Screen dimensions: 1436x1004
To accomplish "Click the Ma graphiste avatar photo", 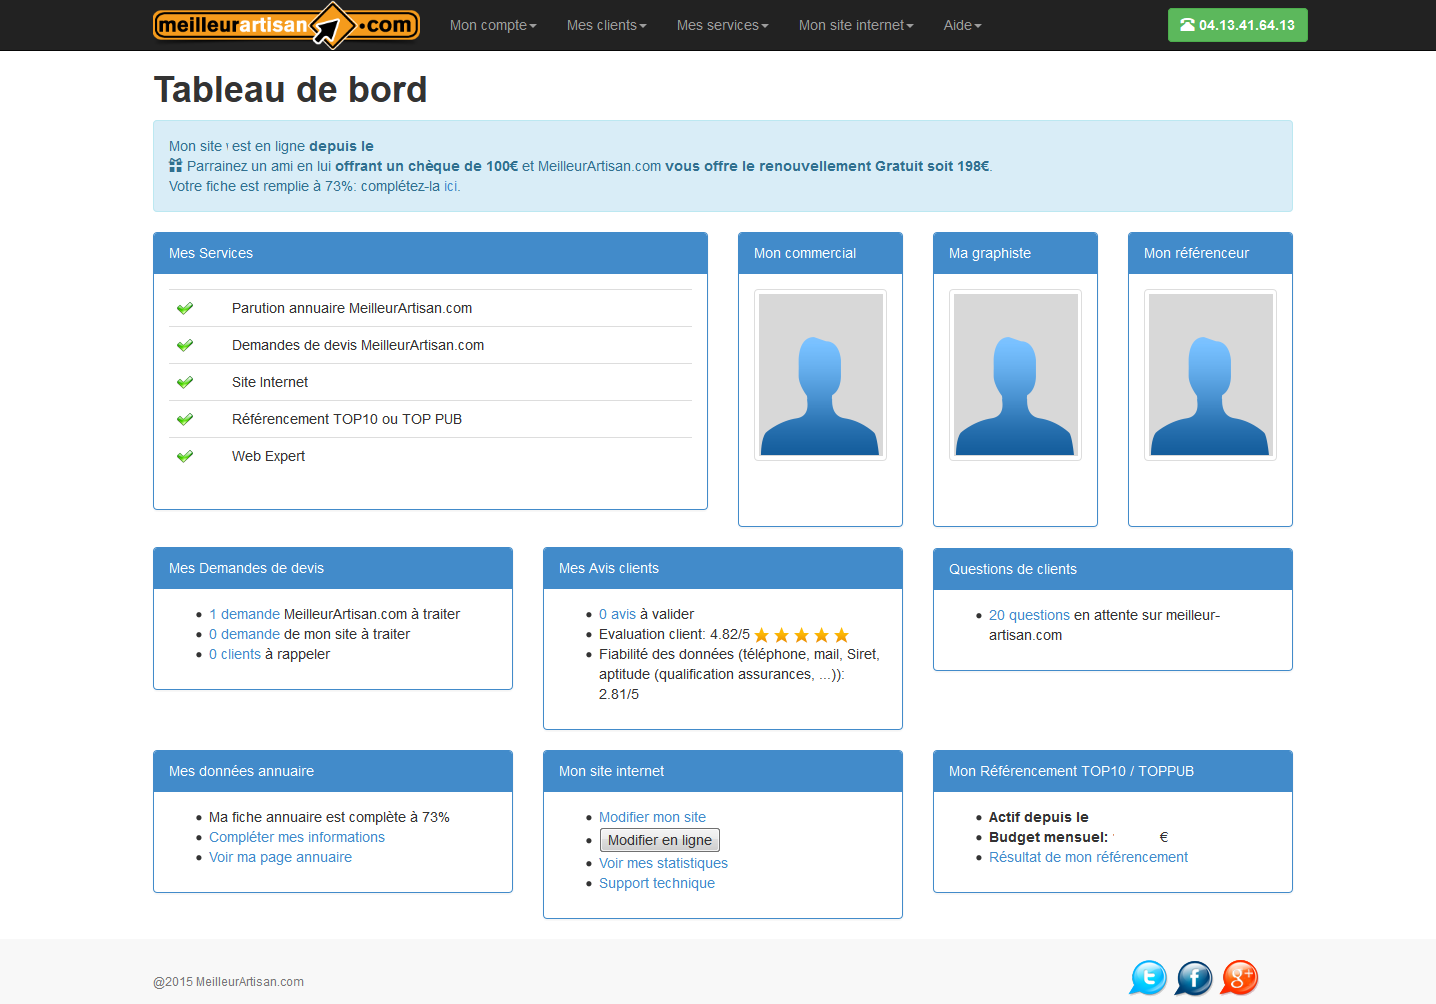I will click(1015, 375).
